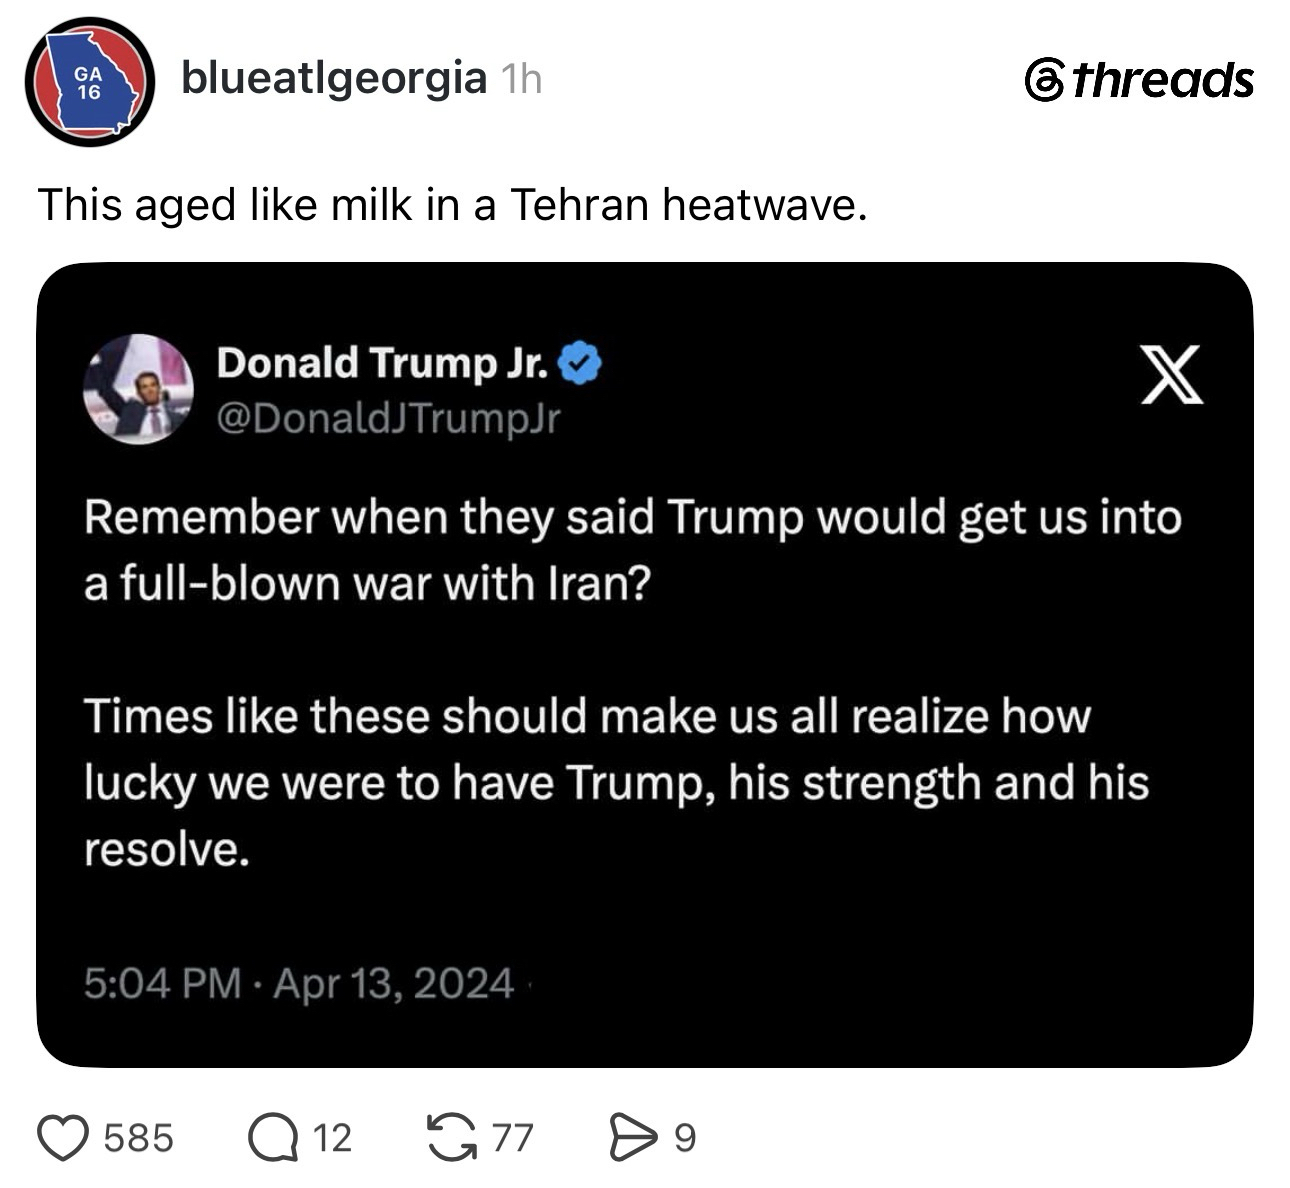Open the blueatlgeorgia GA 16 profile avatar
The height and width of the screenshot is (1188, 1290).
click(90, 82)
